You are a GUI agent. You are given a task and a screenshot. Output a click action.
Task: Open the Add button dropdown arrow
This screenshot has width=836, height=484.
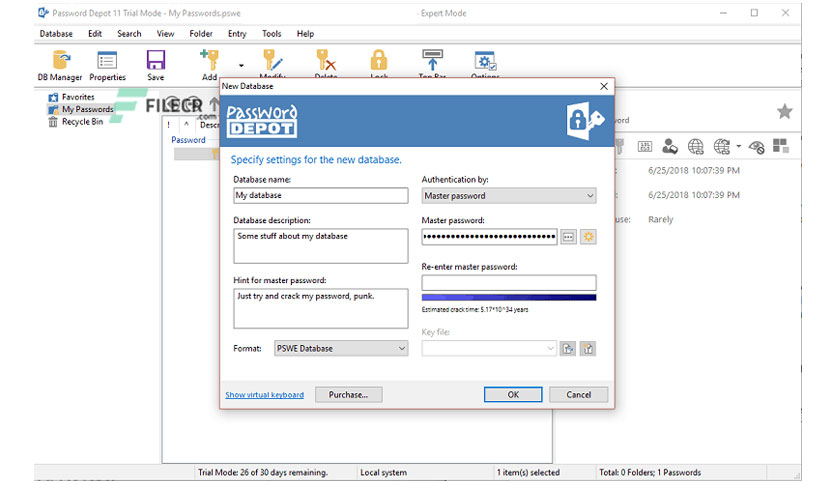coord(241,66)
